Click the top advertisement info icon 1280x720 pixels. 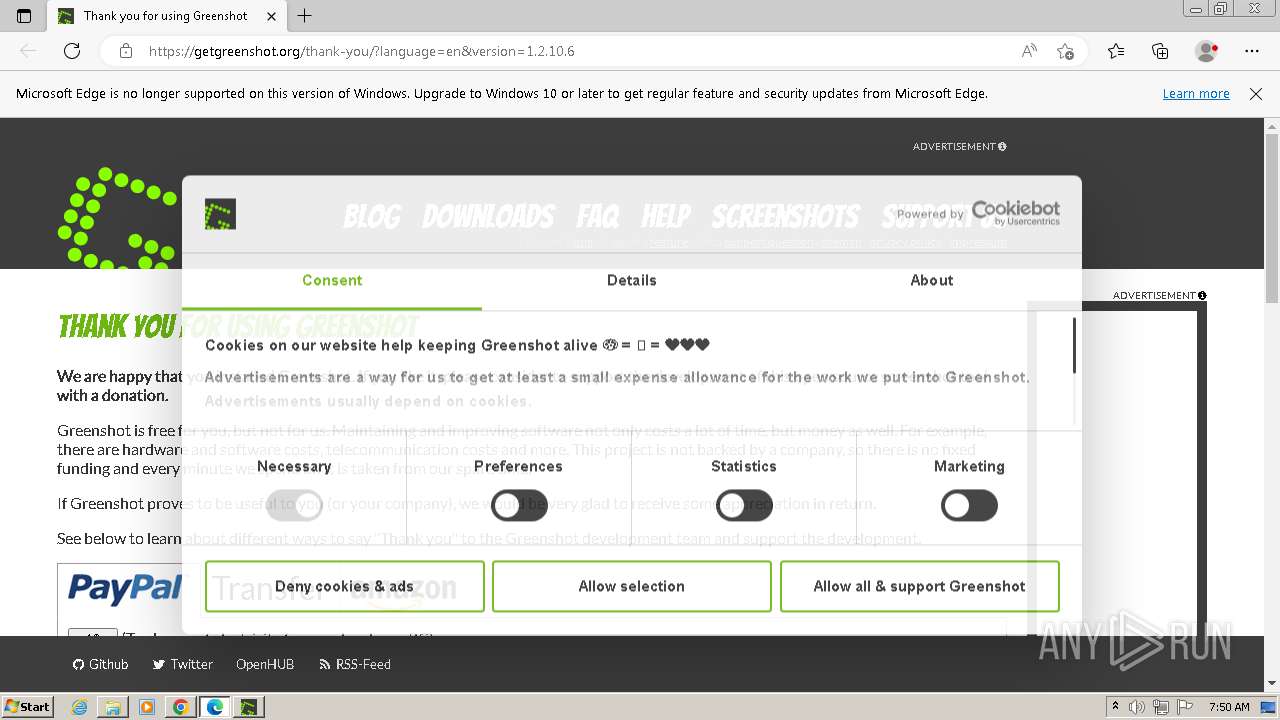[1002, 146]
